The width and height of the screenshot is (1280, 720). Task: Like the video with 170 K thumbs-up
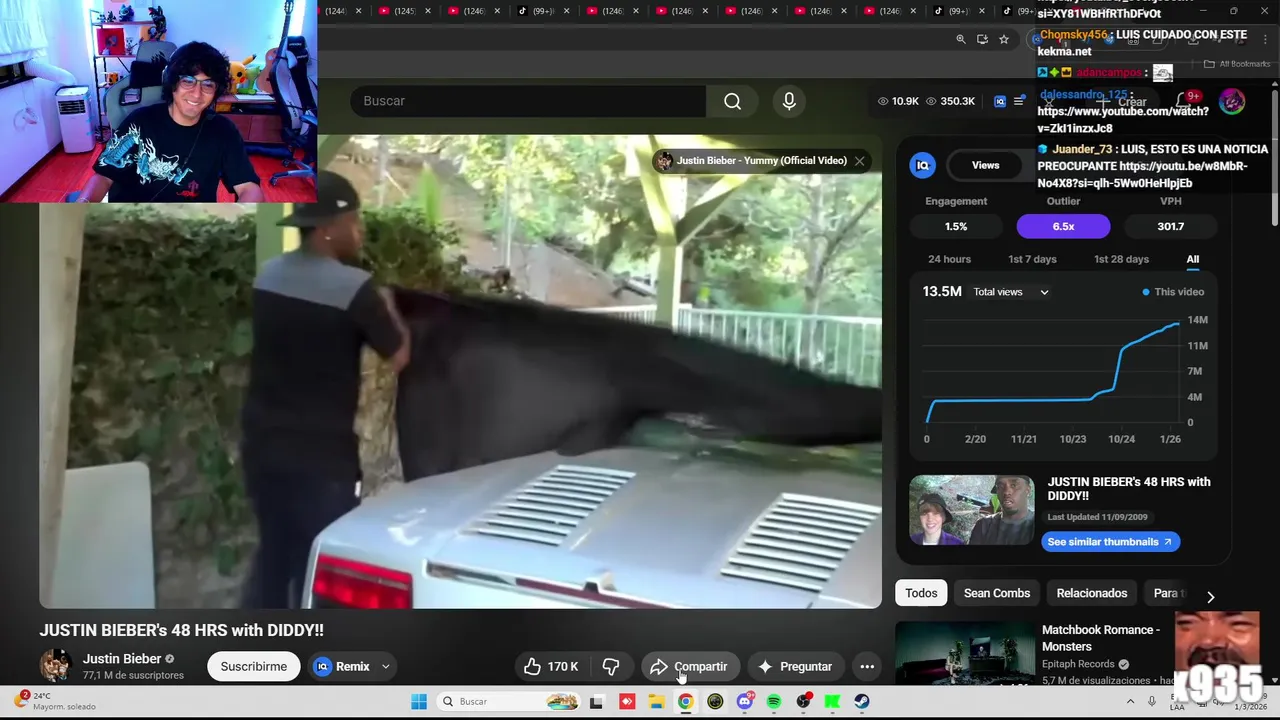click(x=551, y=667)
